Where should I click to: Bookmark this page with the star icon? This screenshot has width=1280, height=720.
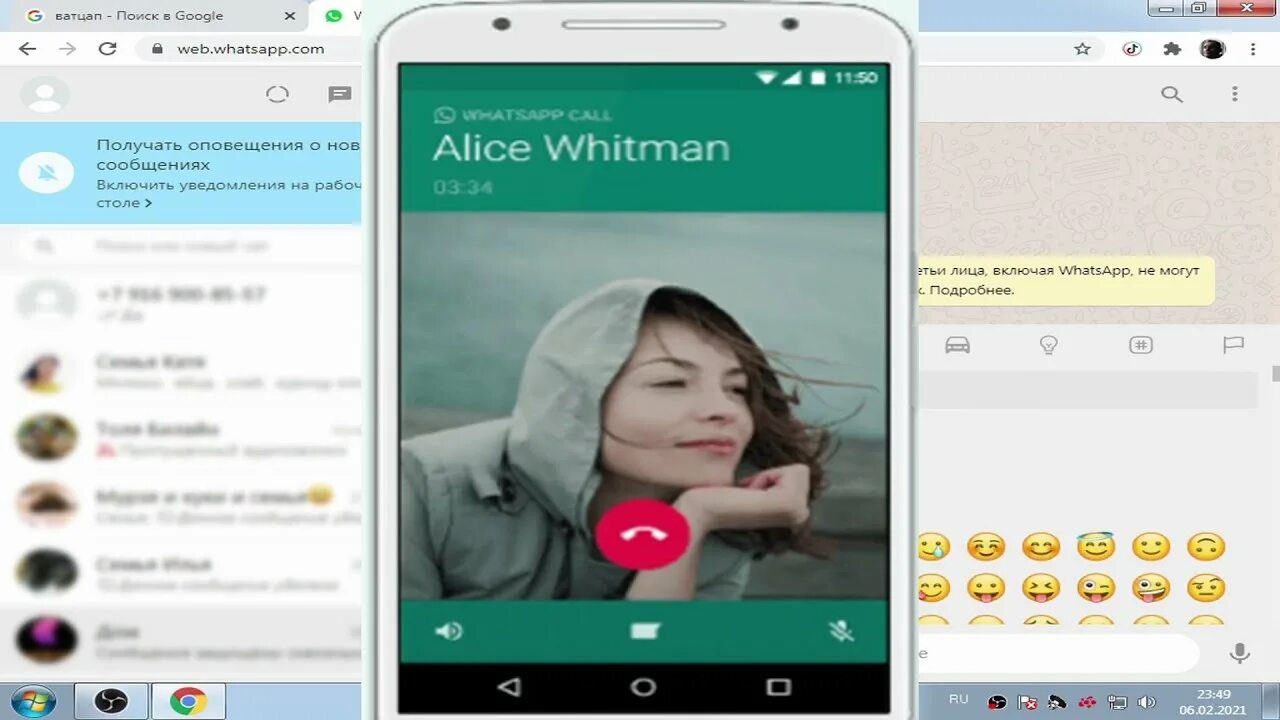point(1082,48)
